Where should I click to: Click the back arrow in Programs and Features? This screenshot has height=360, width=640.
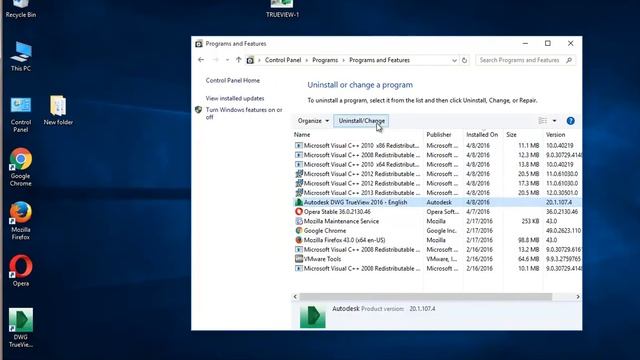point(201,60)
